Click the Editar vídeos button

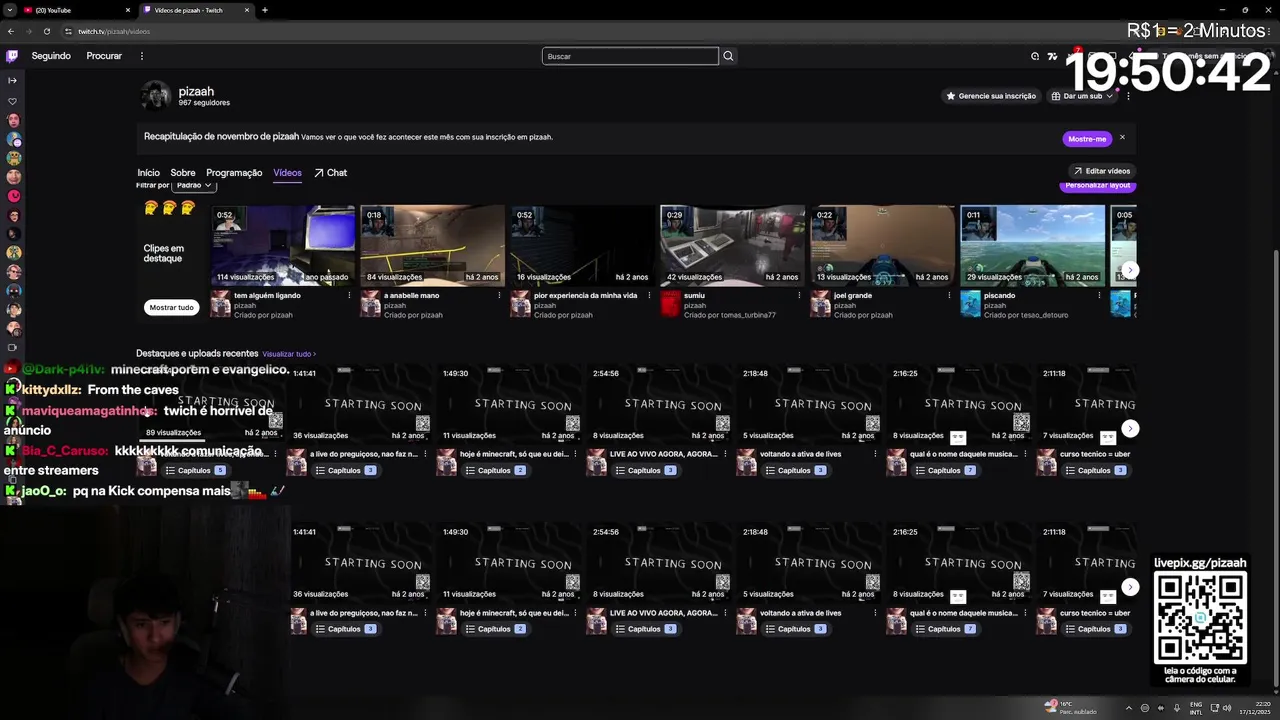click(x=1101, y=171)
